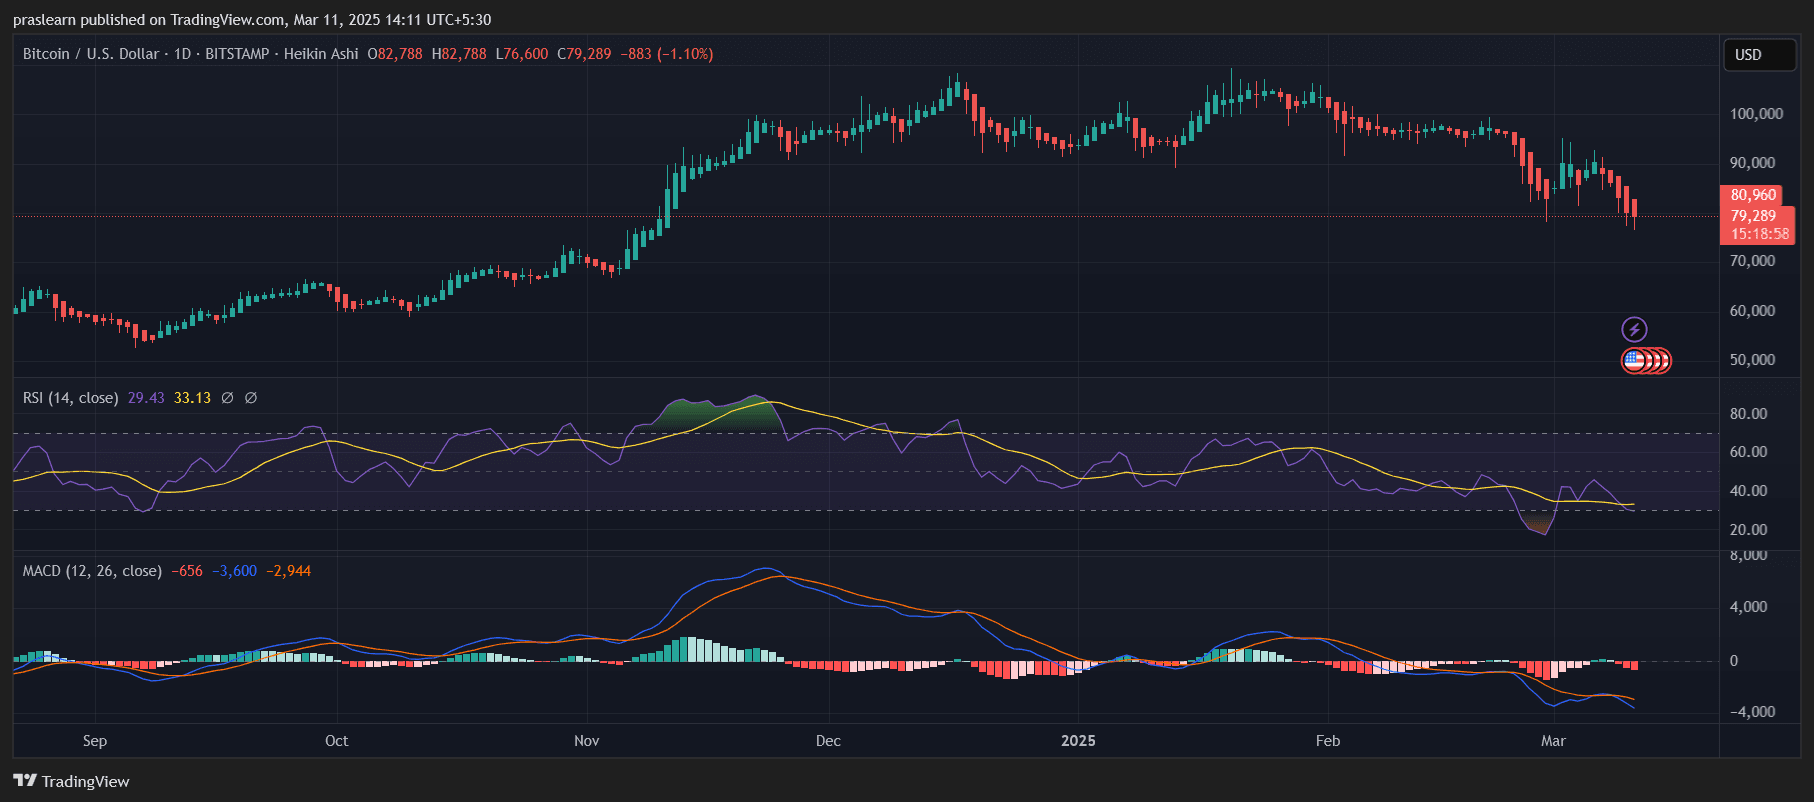Click second empty-set symbol in RSI legend

pos(251,398)
